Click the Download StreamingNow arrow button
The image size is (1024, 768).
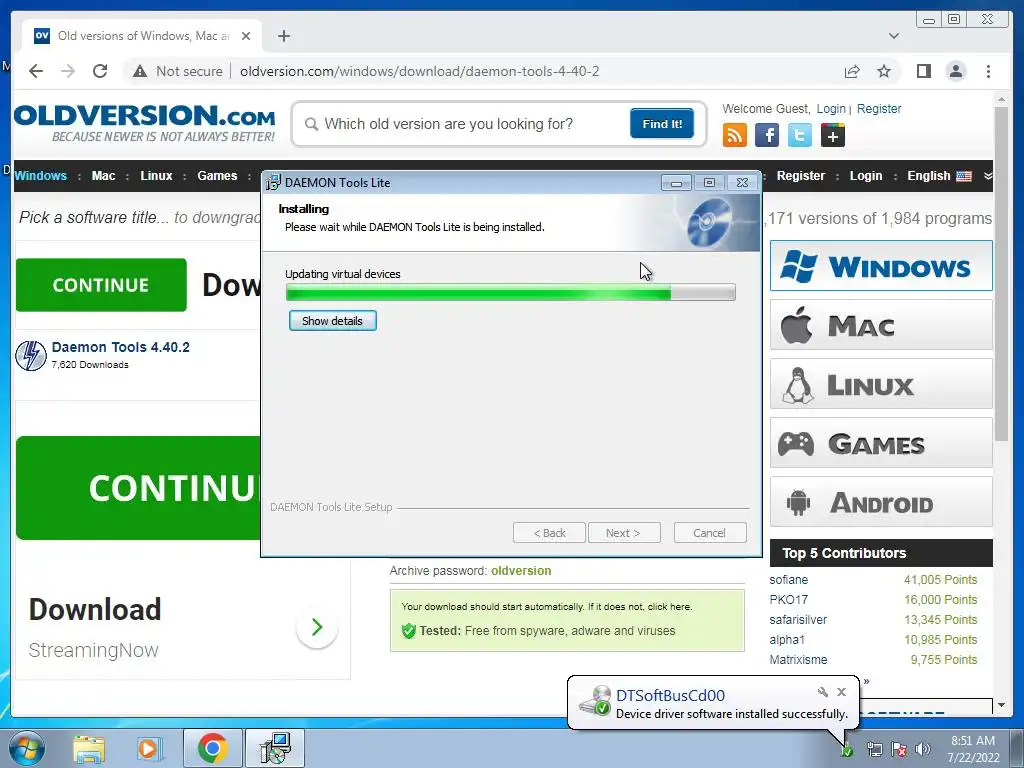point(317,627)
